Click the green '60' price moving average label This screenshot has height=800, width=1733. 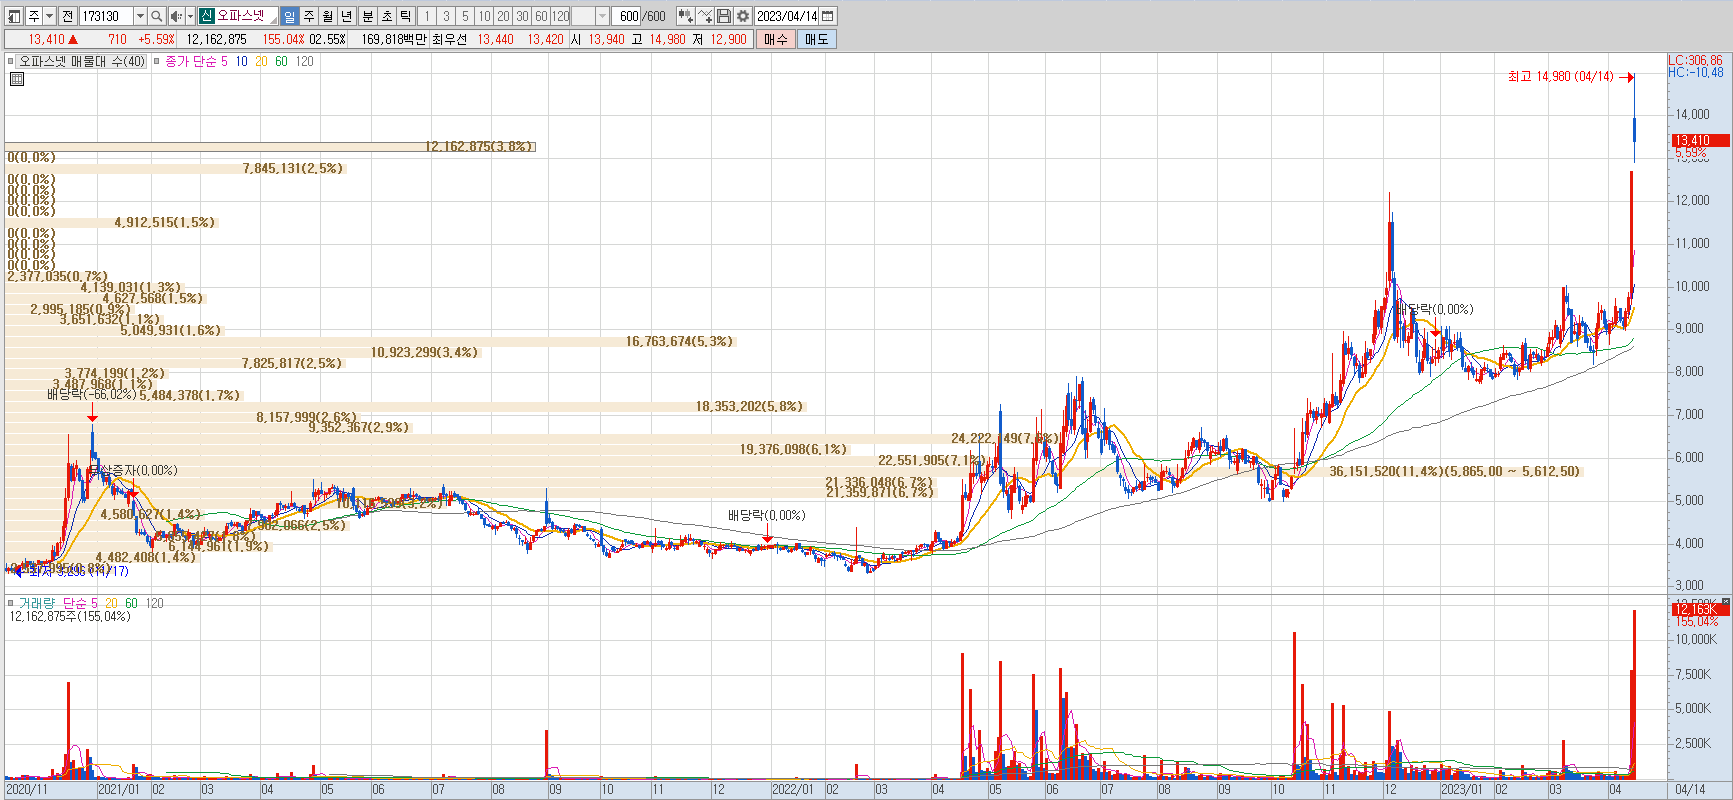point(281,61)
